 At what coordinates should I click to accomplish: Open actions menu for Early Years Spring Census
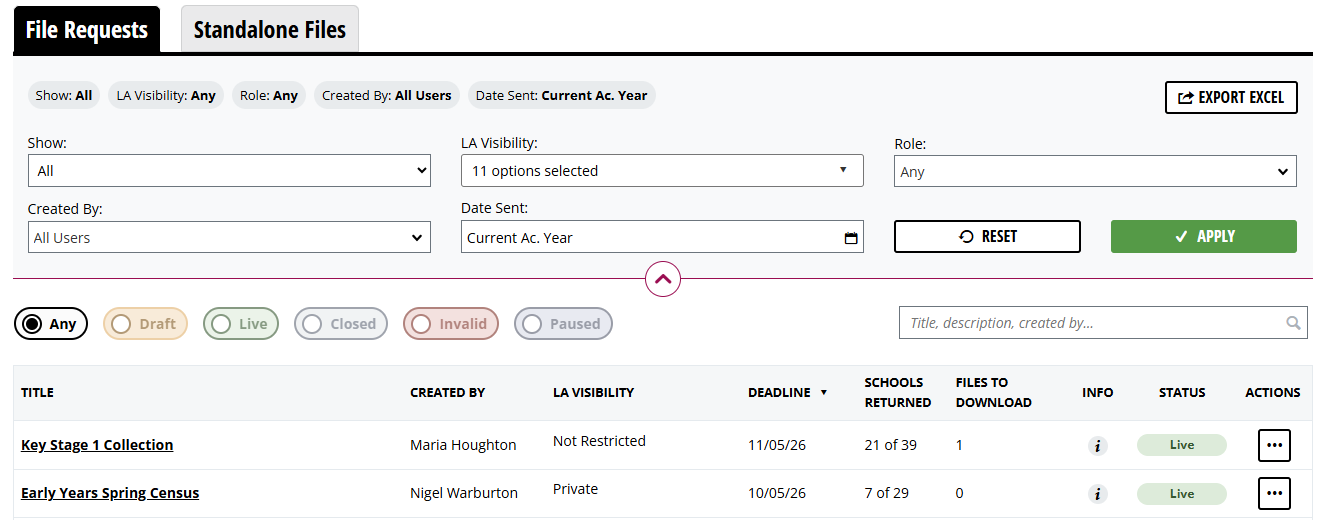[x=1274, y=493]
